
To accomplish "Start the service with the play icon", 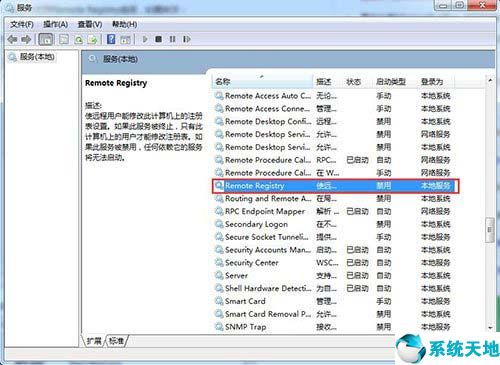I will click(x=145, y=39).
